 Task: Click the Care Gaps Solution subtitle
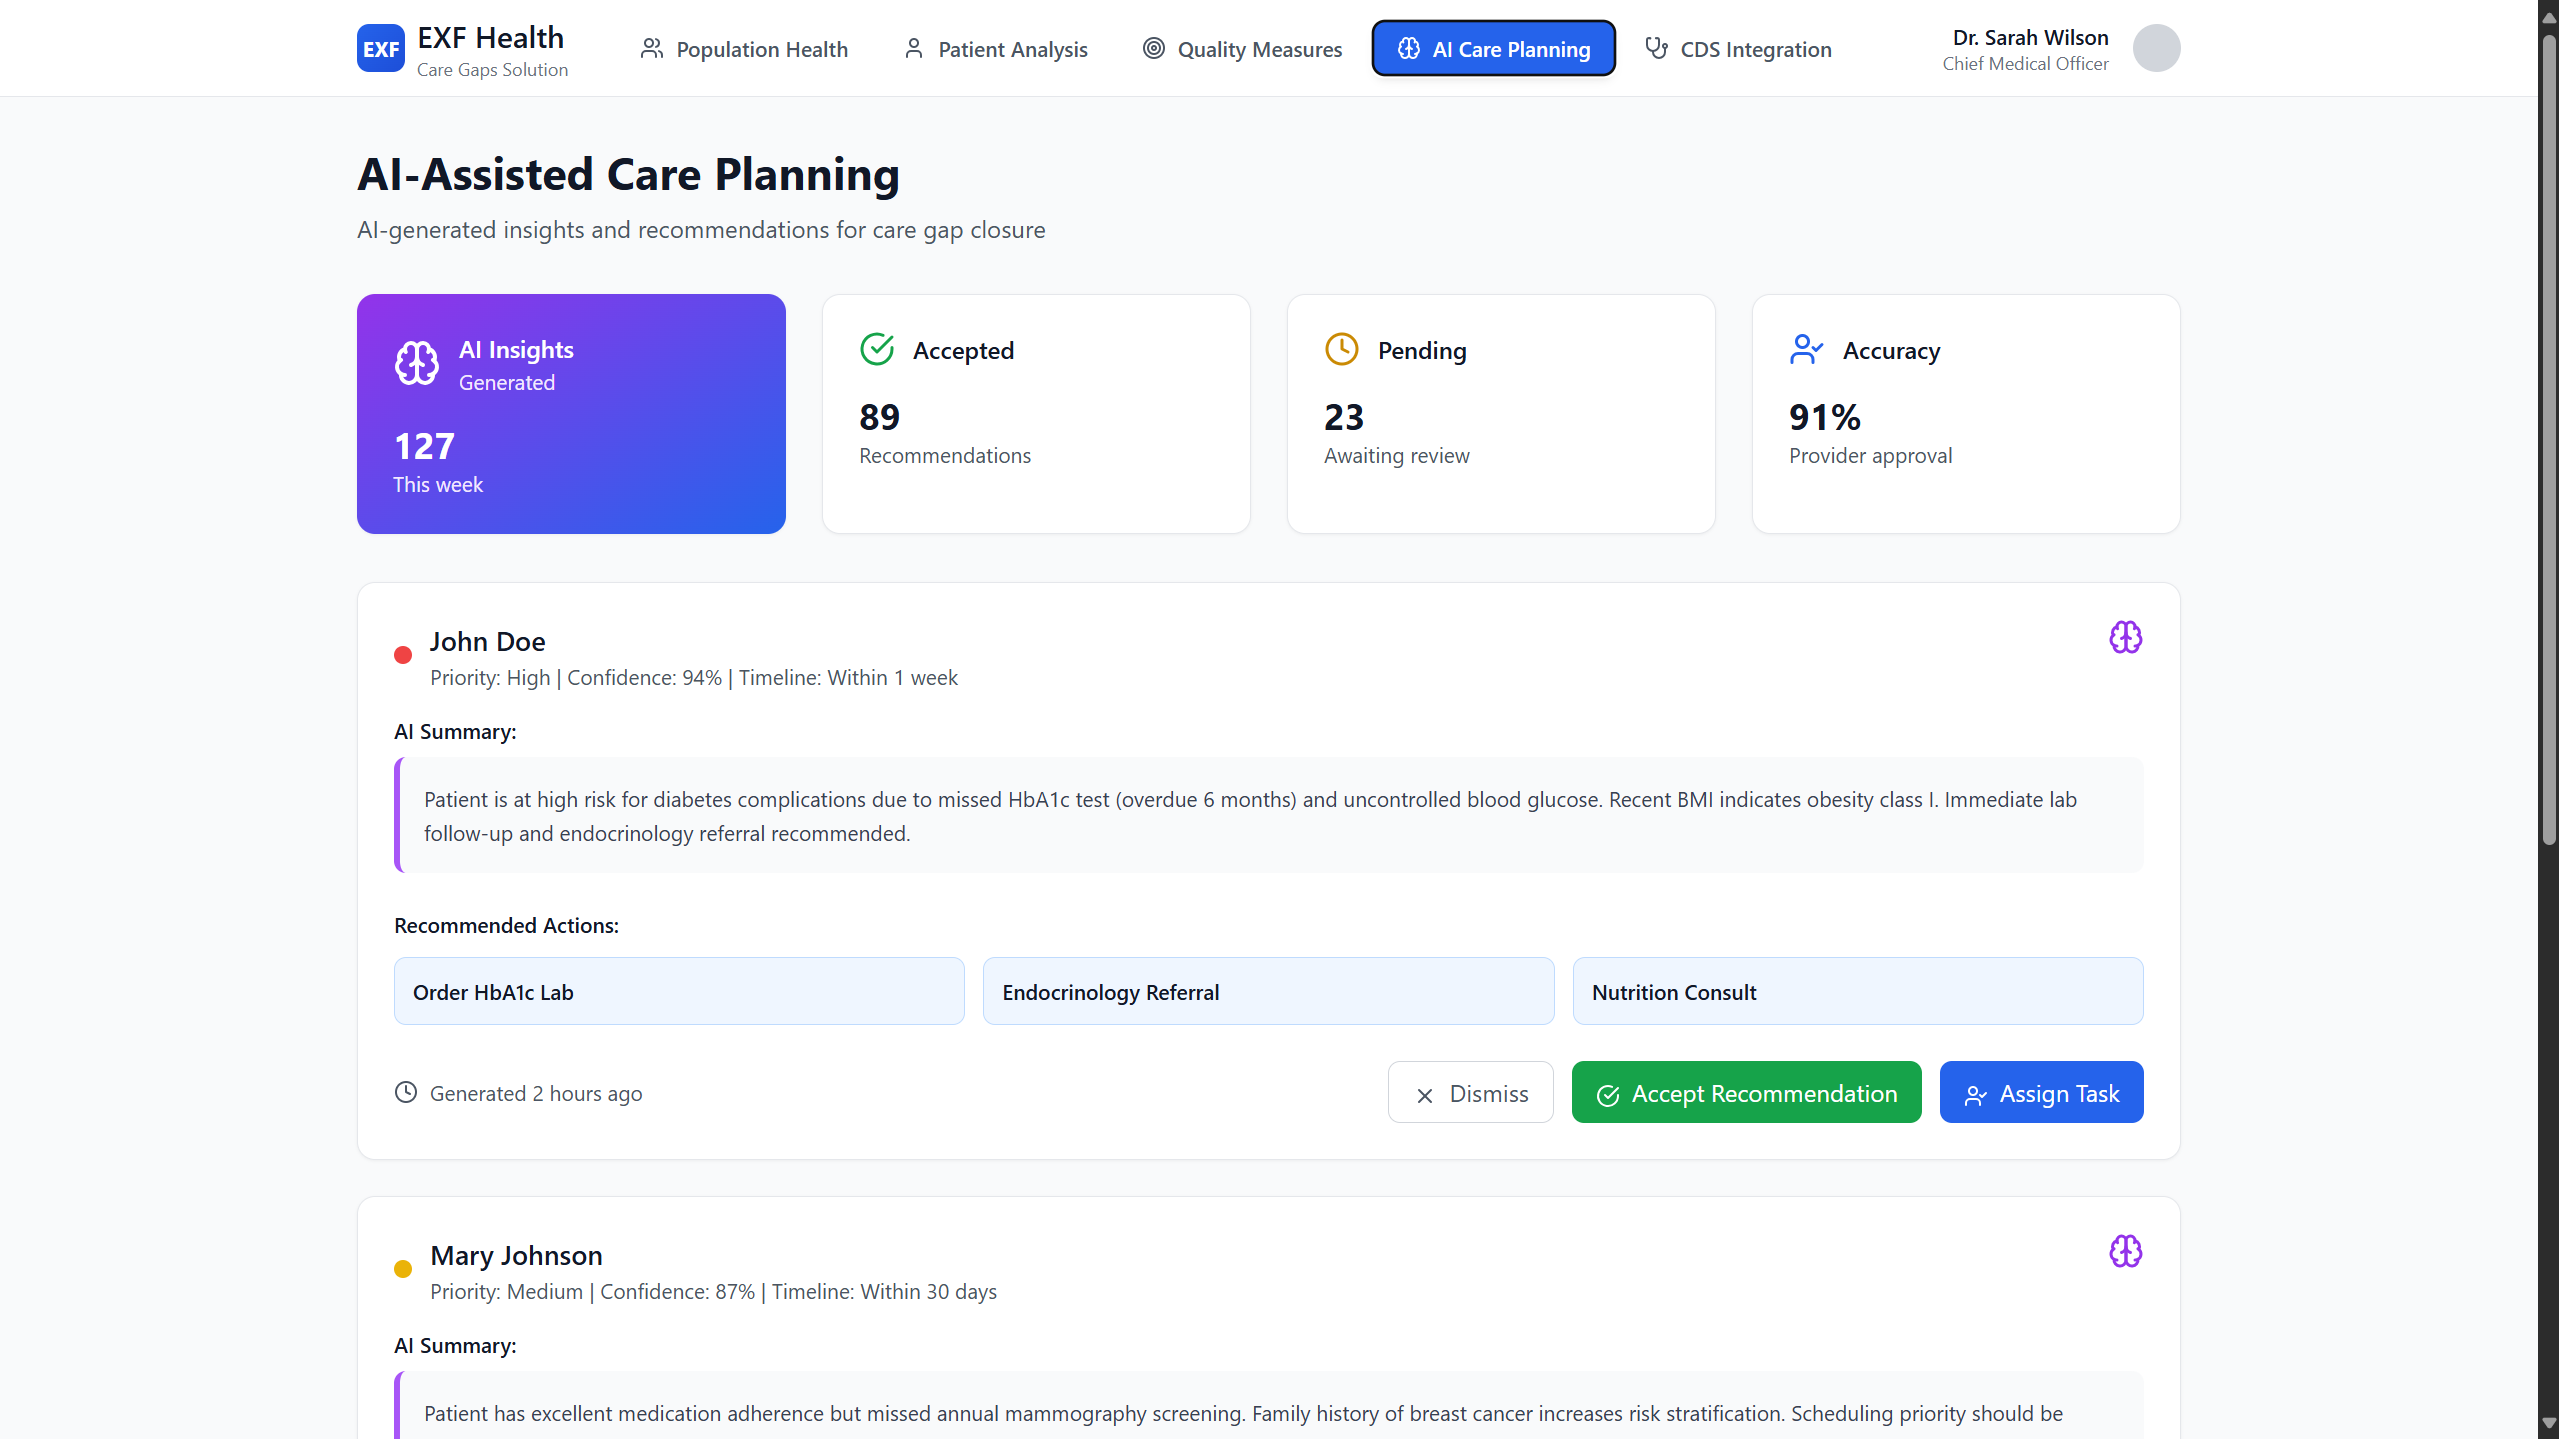click(x=492, y=70)
